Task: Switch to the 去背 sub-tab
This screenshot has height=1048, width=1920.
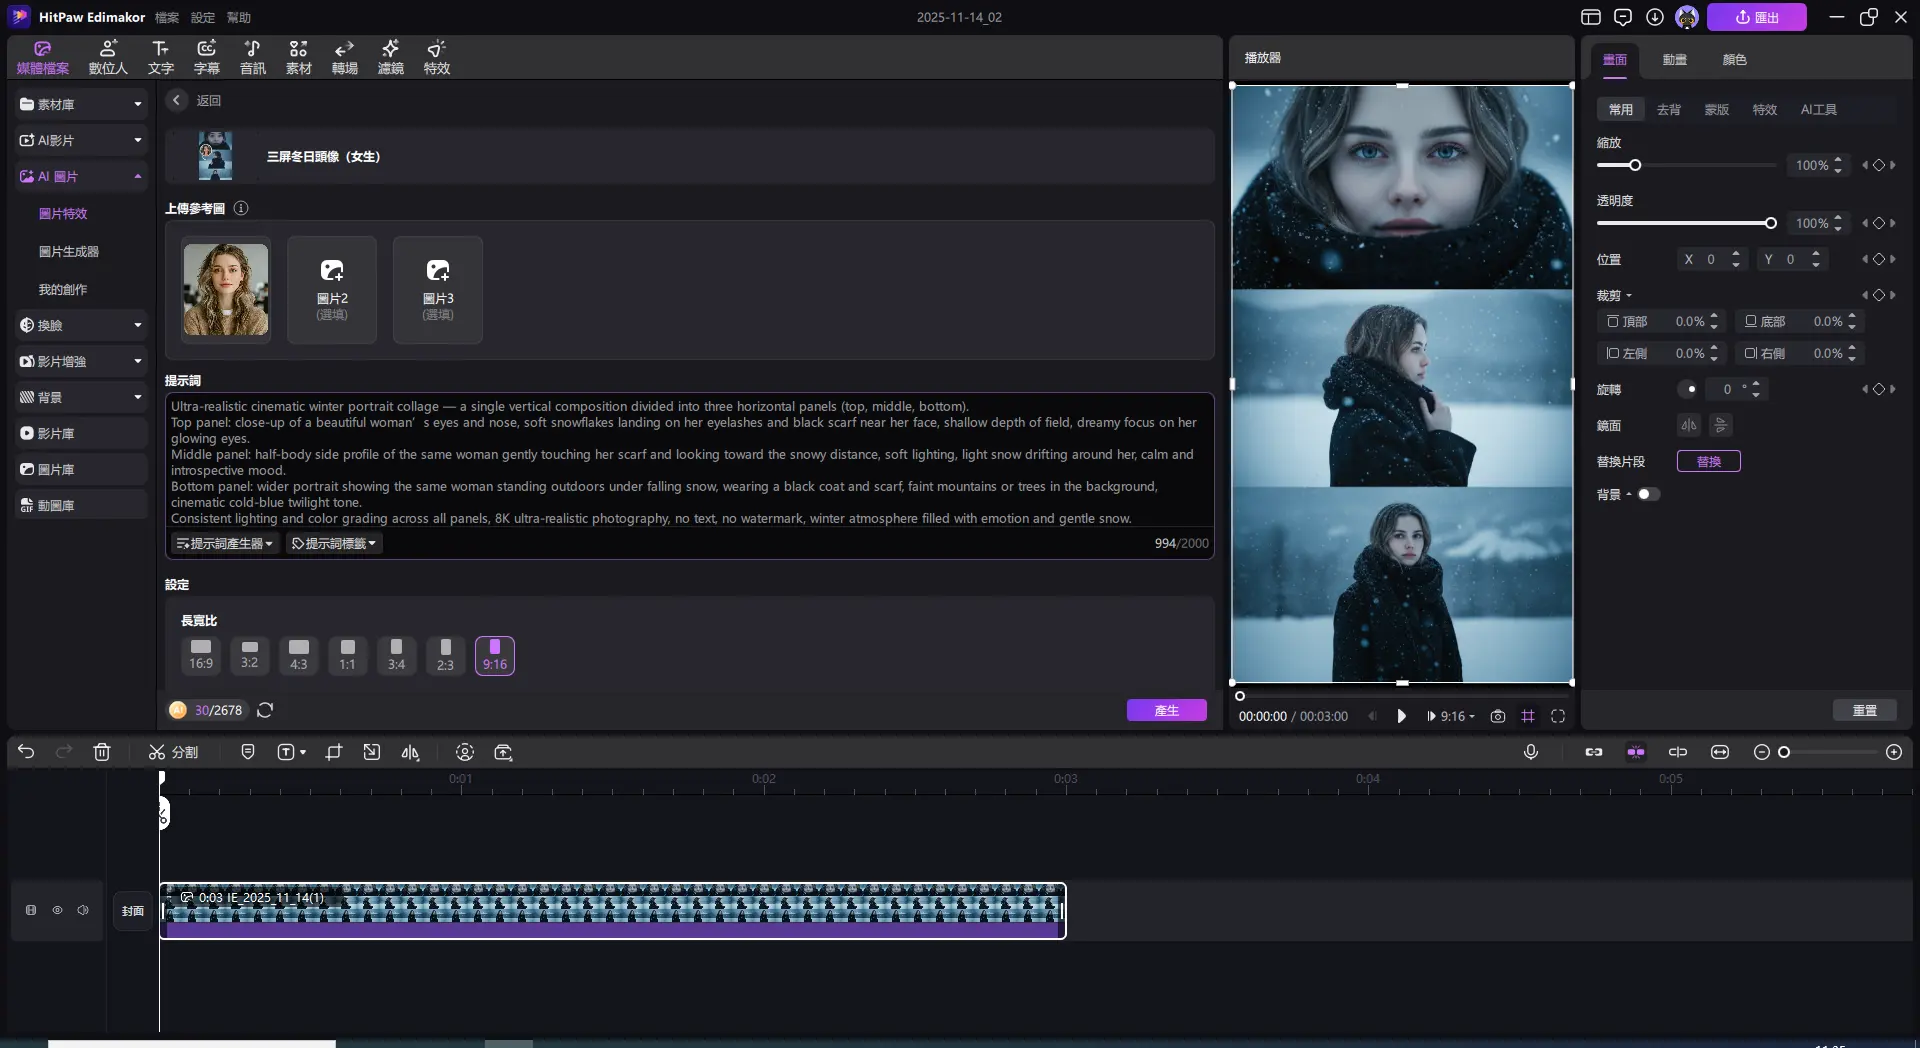Action: [1668, 109]
